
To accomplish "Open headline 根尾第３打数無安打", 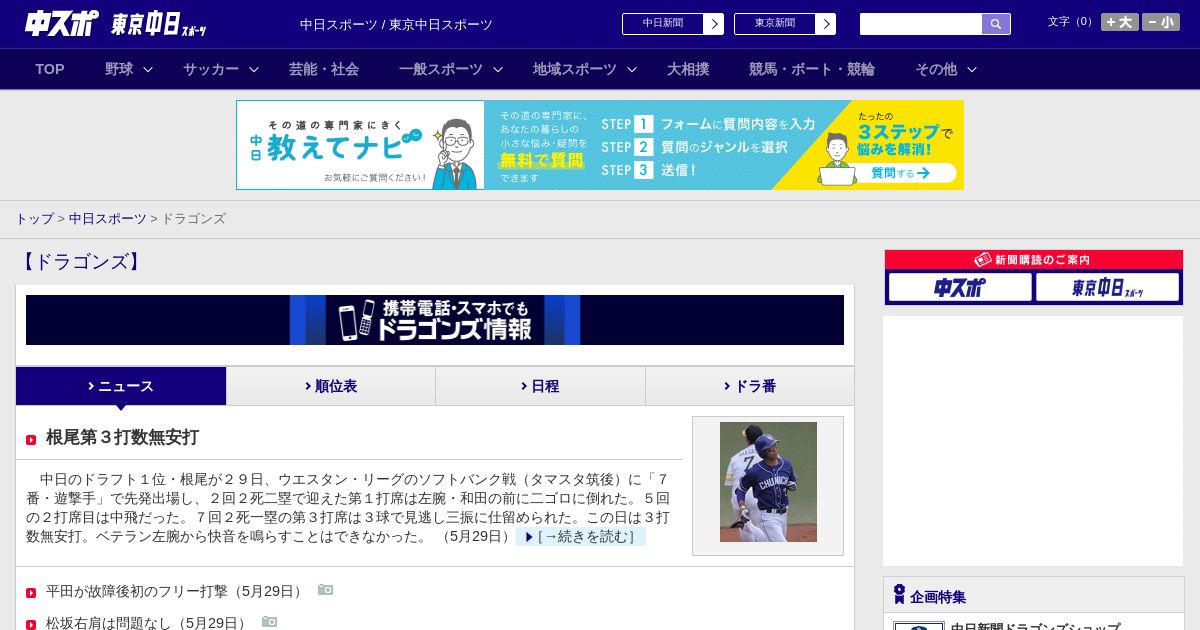I will pos(122,437).
